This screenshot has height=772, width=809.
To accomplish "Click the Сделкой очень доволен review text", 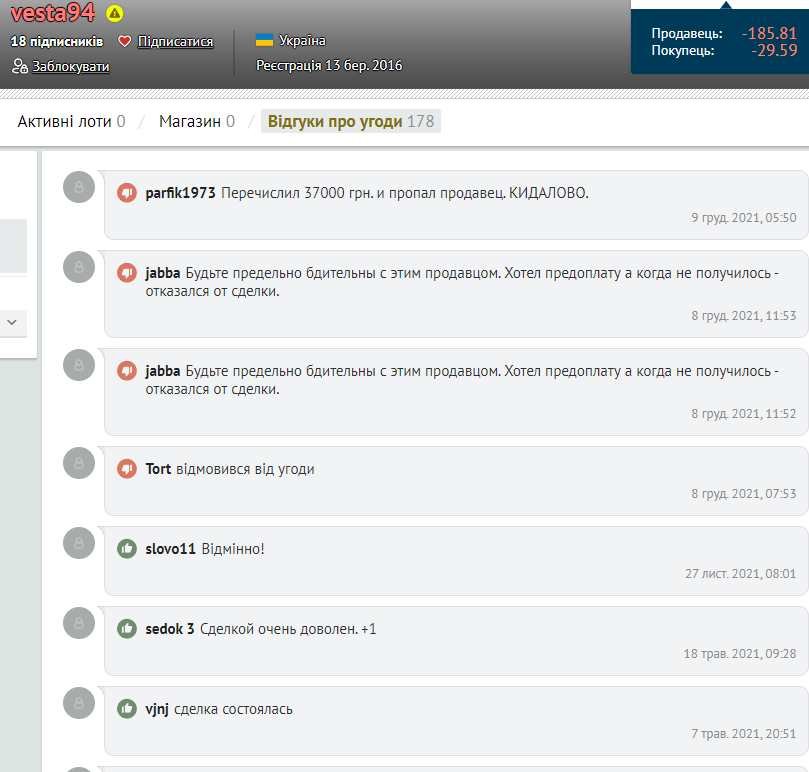I will pyautogui.click(x=288, y=629).
